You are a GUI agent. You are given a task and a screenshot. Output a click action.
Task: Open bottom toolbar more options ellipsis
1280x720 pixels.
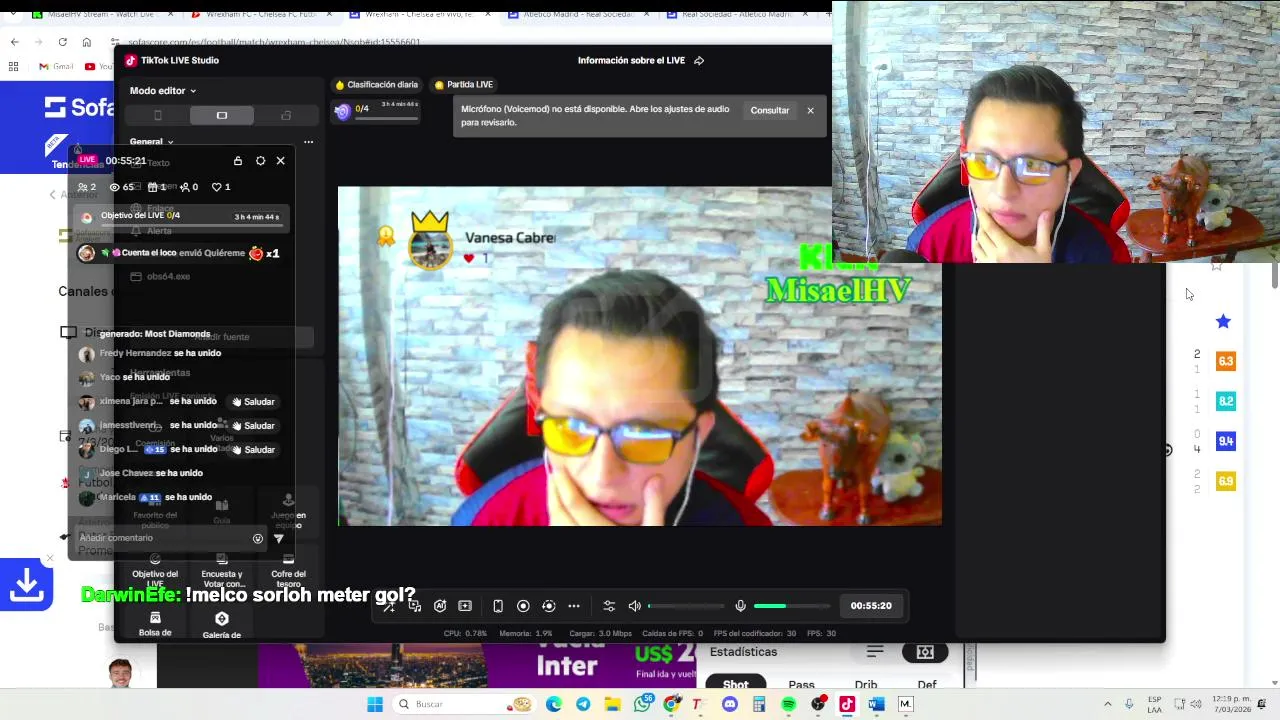click(574, 606)
